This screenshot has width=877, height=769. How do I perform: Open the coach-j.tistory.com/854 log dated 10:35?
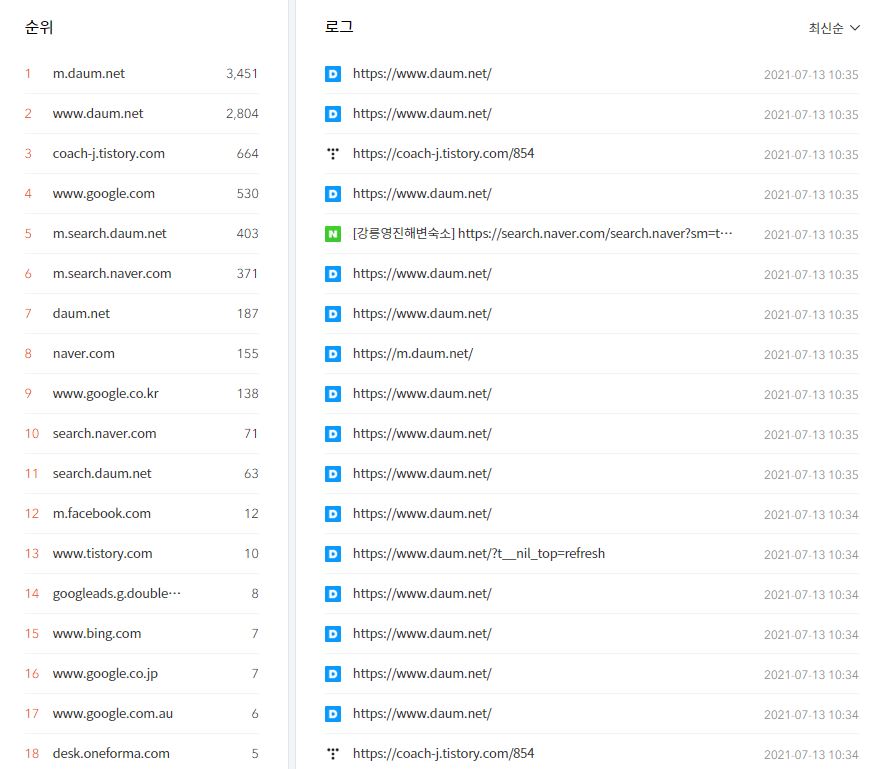(x=444, y=154)
